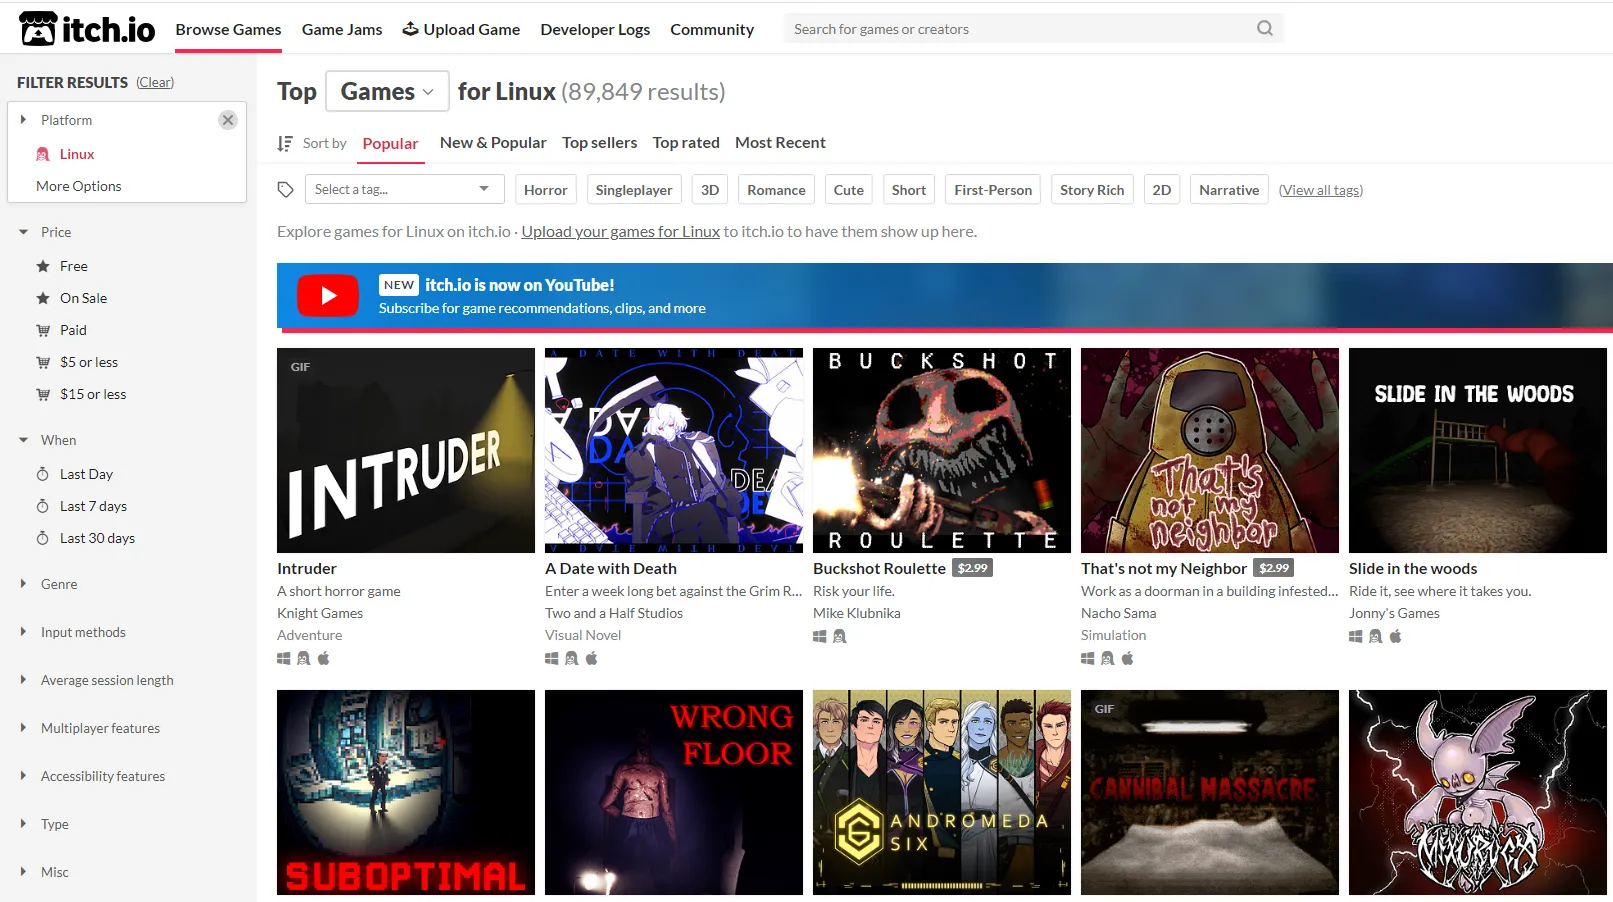This screenshot has width=1613, height=902.
Task: Open the Games type dropdown
Action: tap(387, 92)
